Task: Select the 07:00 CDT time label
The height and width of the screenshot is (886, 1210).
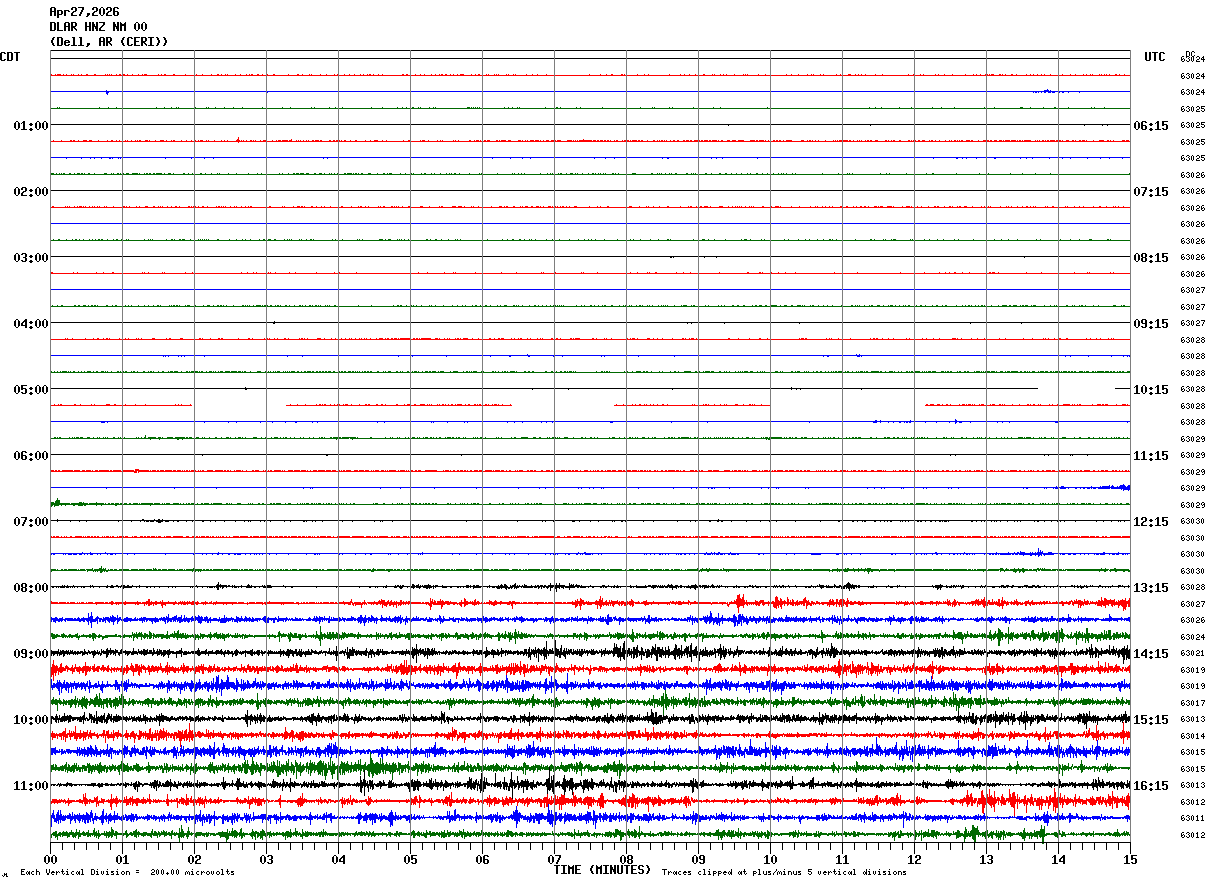Action: [x=31, y=522]
